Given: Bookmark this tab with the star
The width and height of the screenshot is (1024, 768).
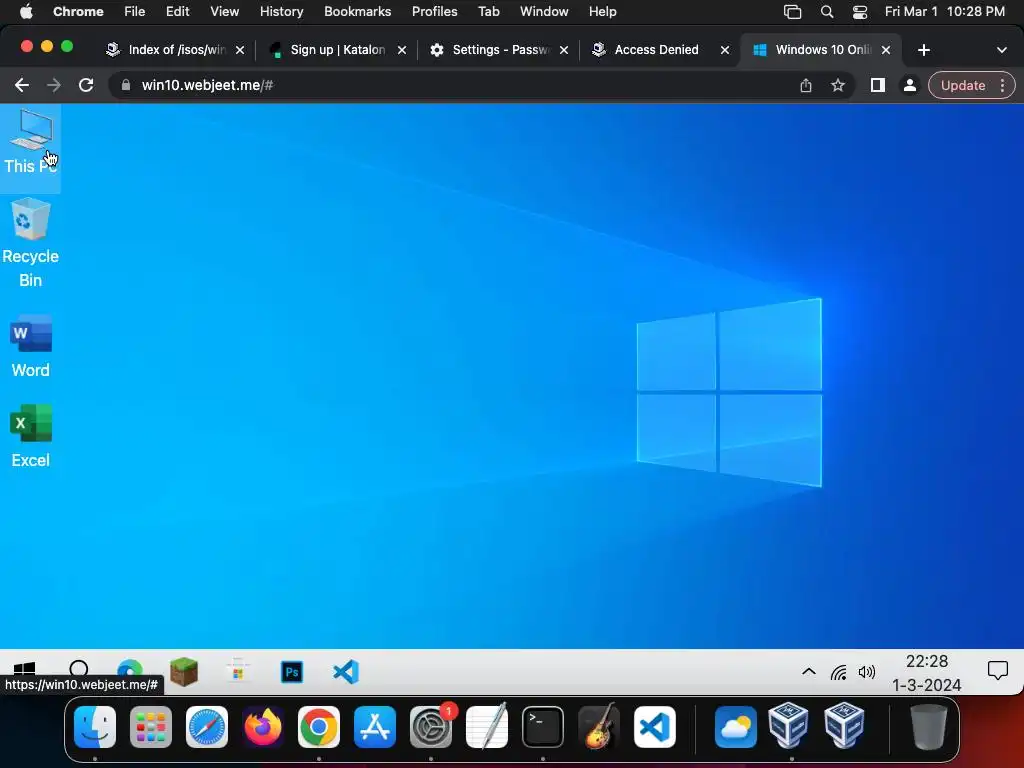Looking at the screenshot, I should click(x=838, y=85).
